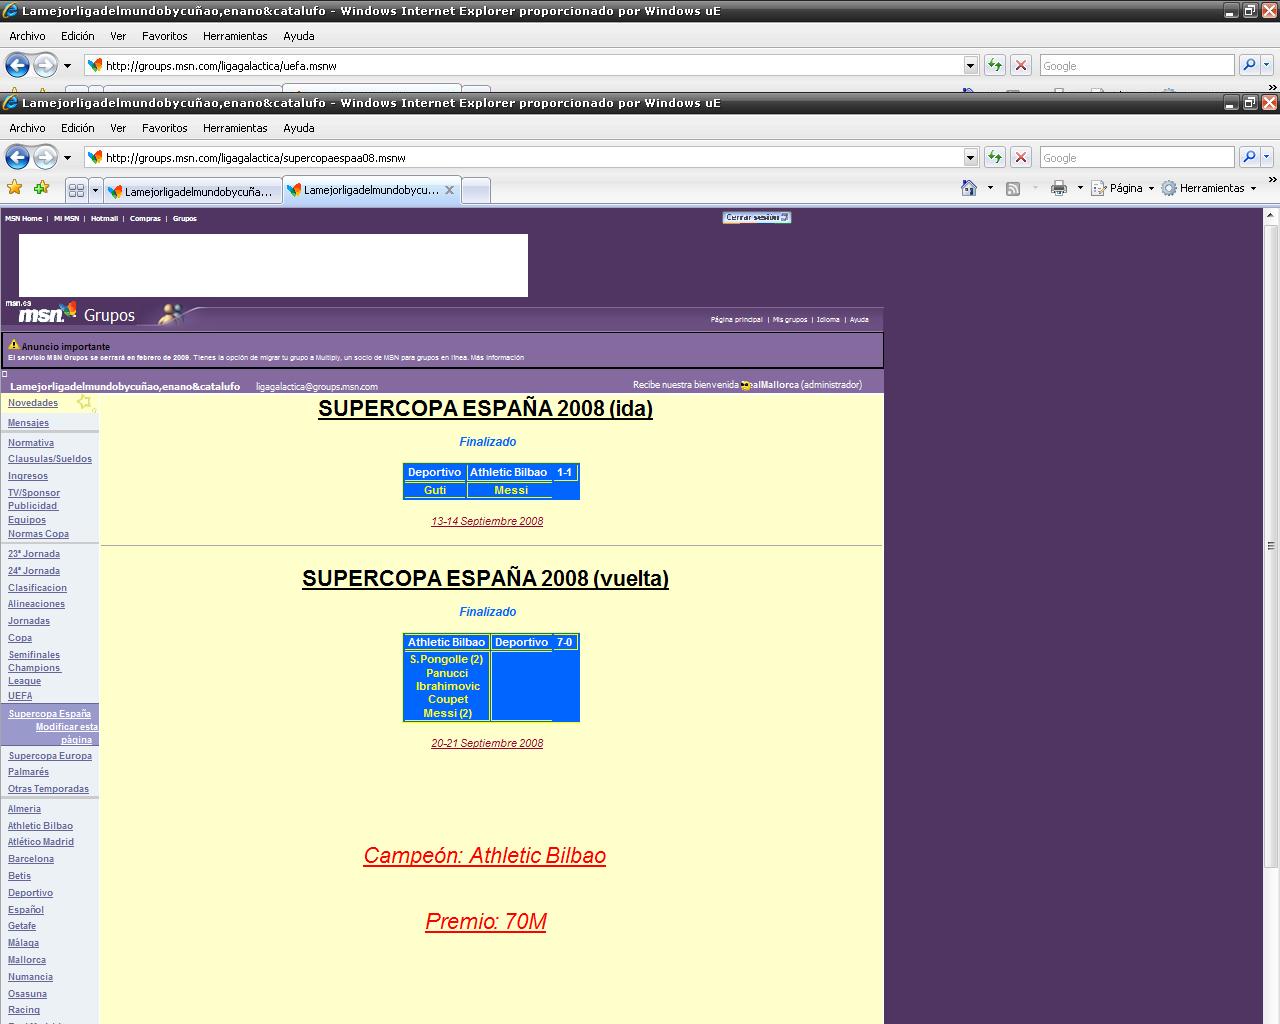Image resolution: width=1280 pixels, height=1024 pixels.
Task: Click the back window's Forward arrow
Action: click(45, 65)
